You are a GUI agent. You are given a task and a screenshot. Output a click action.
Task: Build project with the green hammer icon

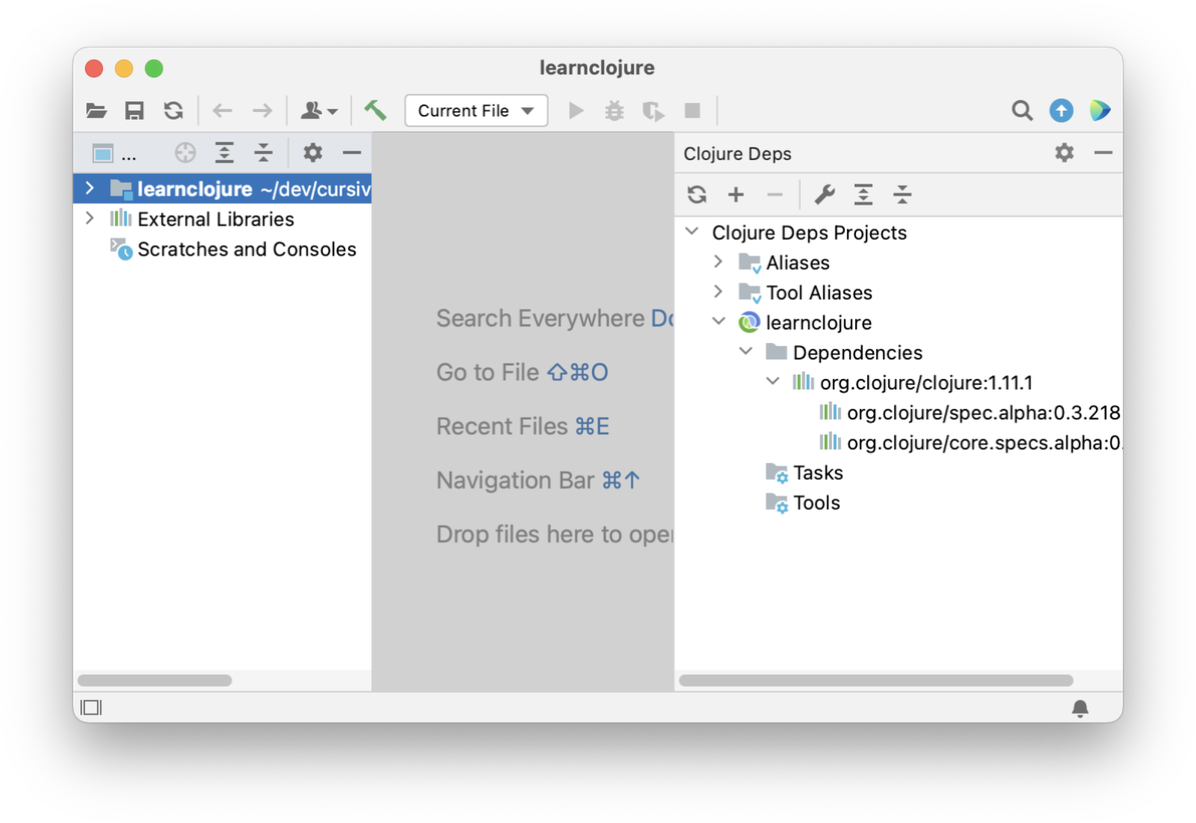coord(375,111)
